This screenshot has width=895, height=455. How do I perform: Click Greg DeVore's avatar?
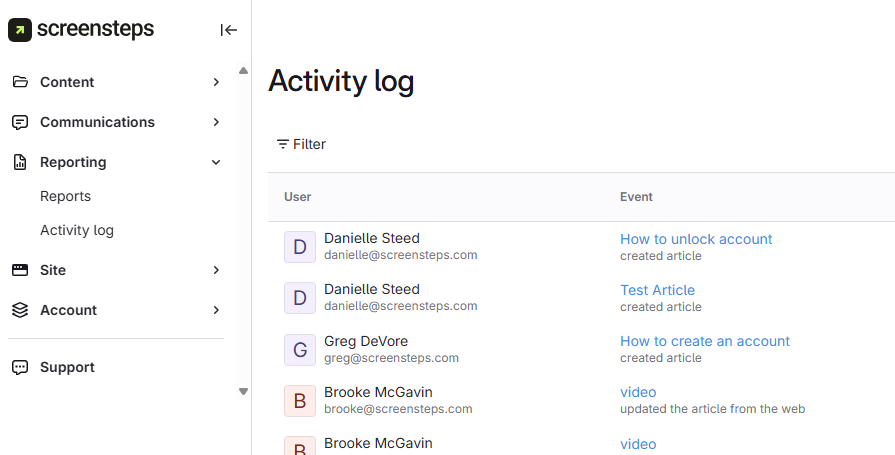pyautogui.click(x=300, y=349)
